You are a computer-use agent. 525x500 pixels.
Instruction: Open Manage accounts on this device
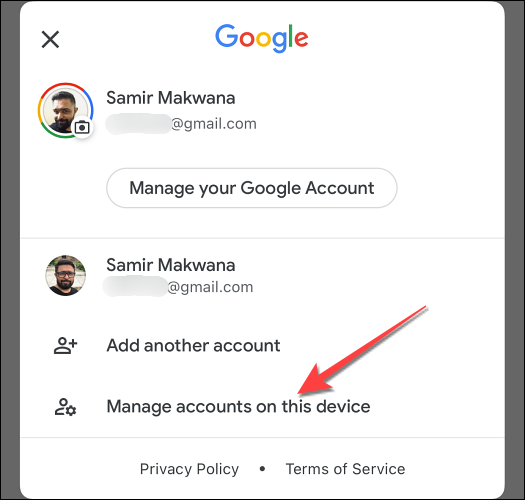point(238,407)
